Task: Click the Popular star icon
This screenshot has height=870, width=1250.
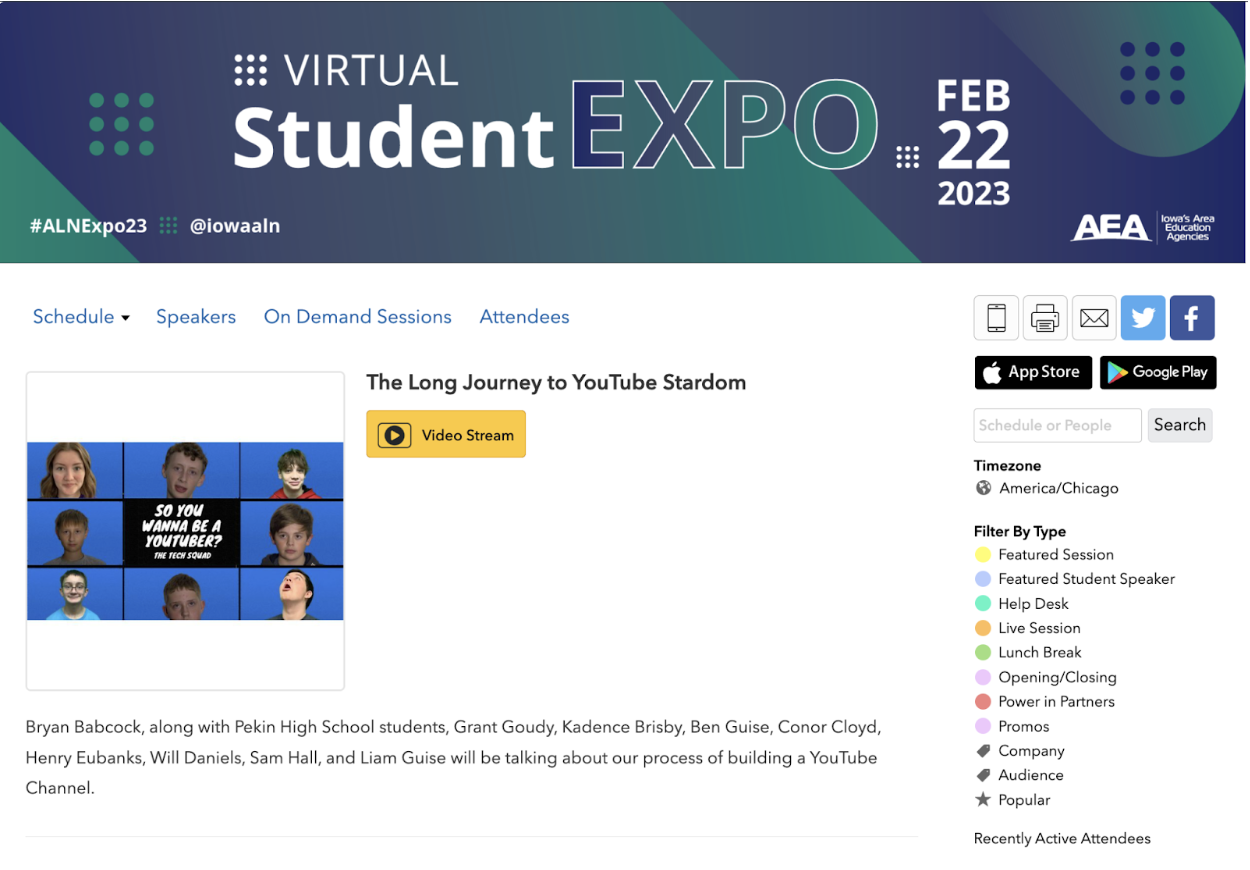Action: coord(983,799)
